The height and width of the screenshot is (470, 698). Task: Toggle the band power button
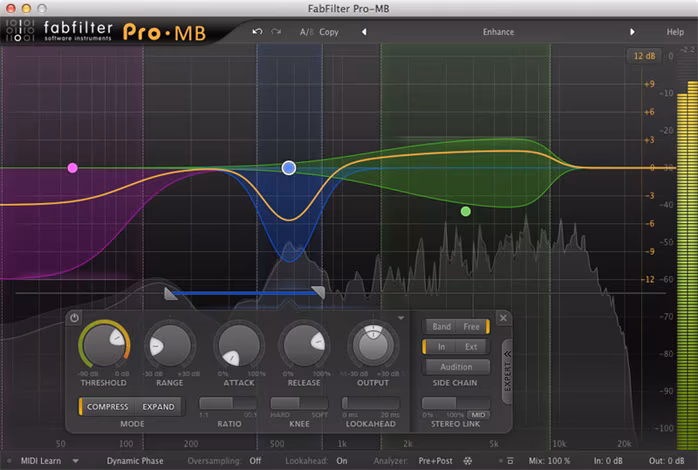74,318
